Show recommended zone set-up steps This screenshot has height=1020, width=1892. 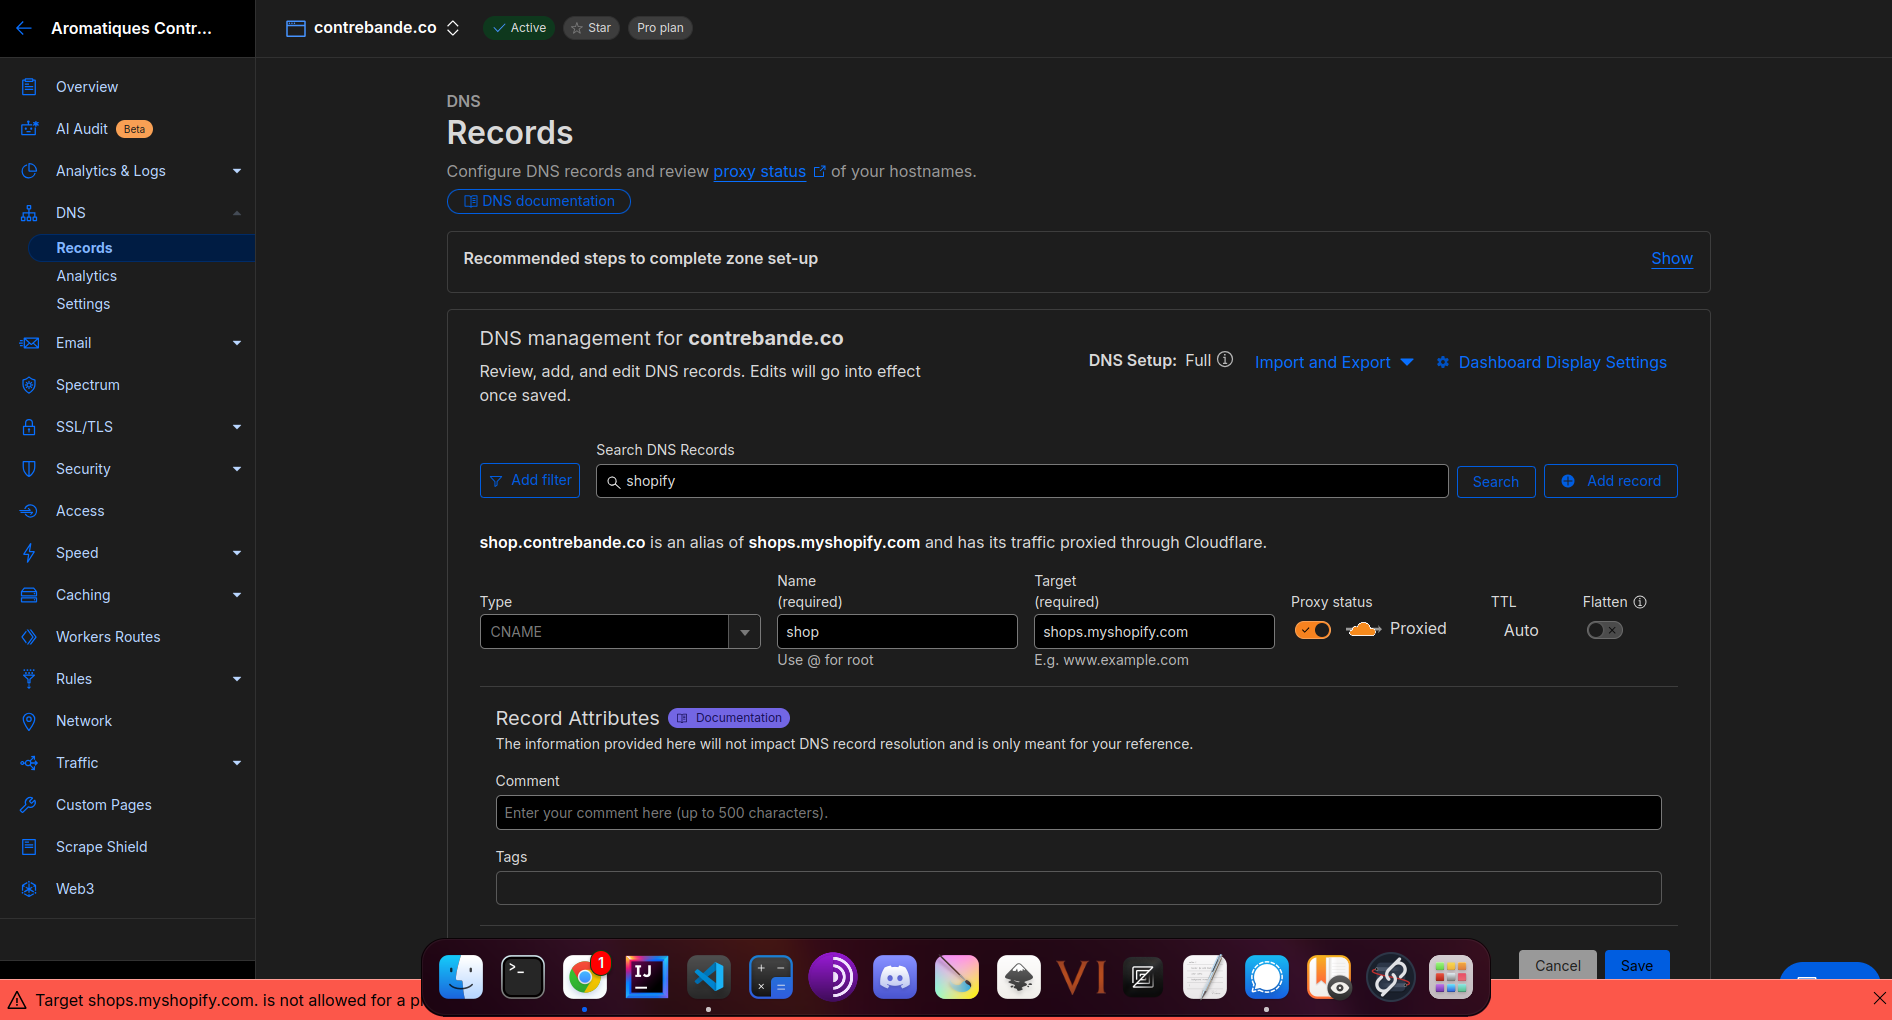(1671, 259)
